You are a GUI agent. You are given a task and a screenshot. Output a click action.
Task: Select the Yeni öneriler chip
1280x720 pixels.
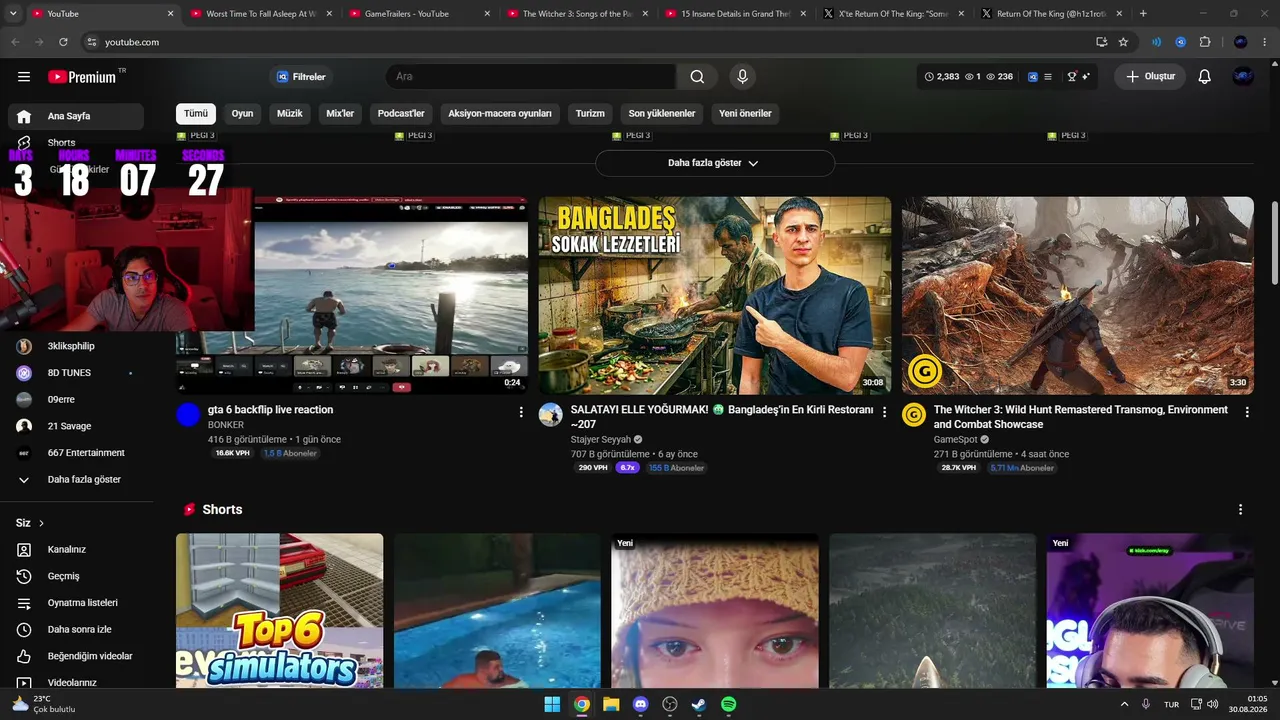point(745,113)
